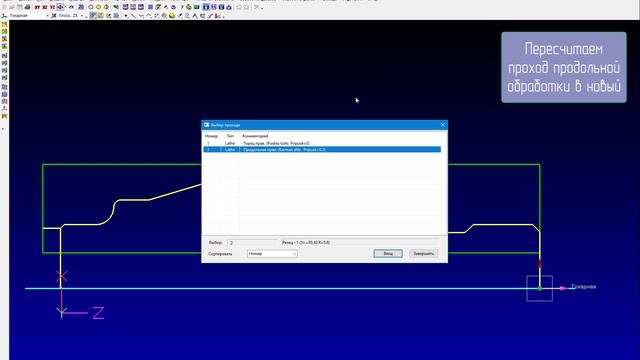Select the arc drawing tool
This screenshot has width=640, height=360.
tap(149, 16)
